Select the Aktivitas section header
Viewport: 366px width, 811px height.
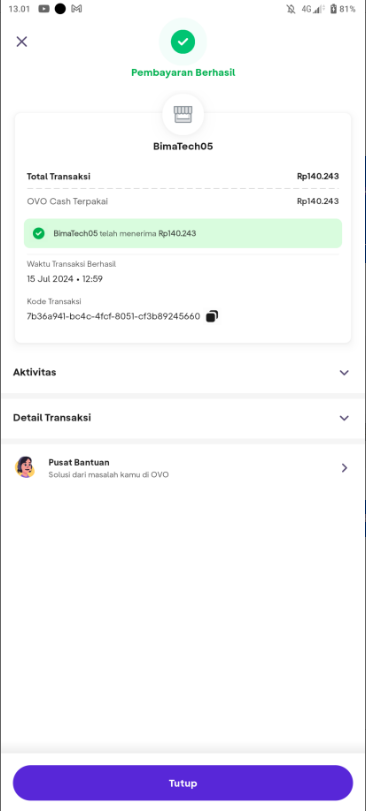[x=183, y=372]
